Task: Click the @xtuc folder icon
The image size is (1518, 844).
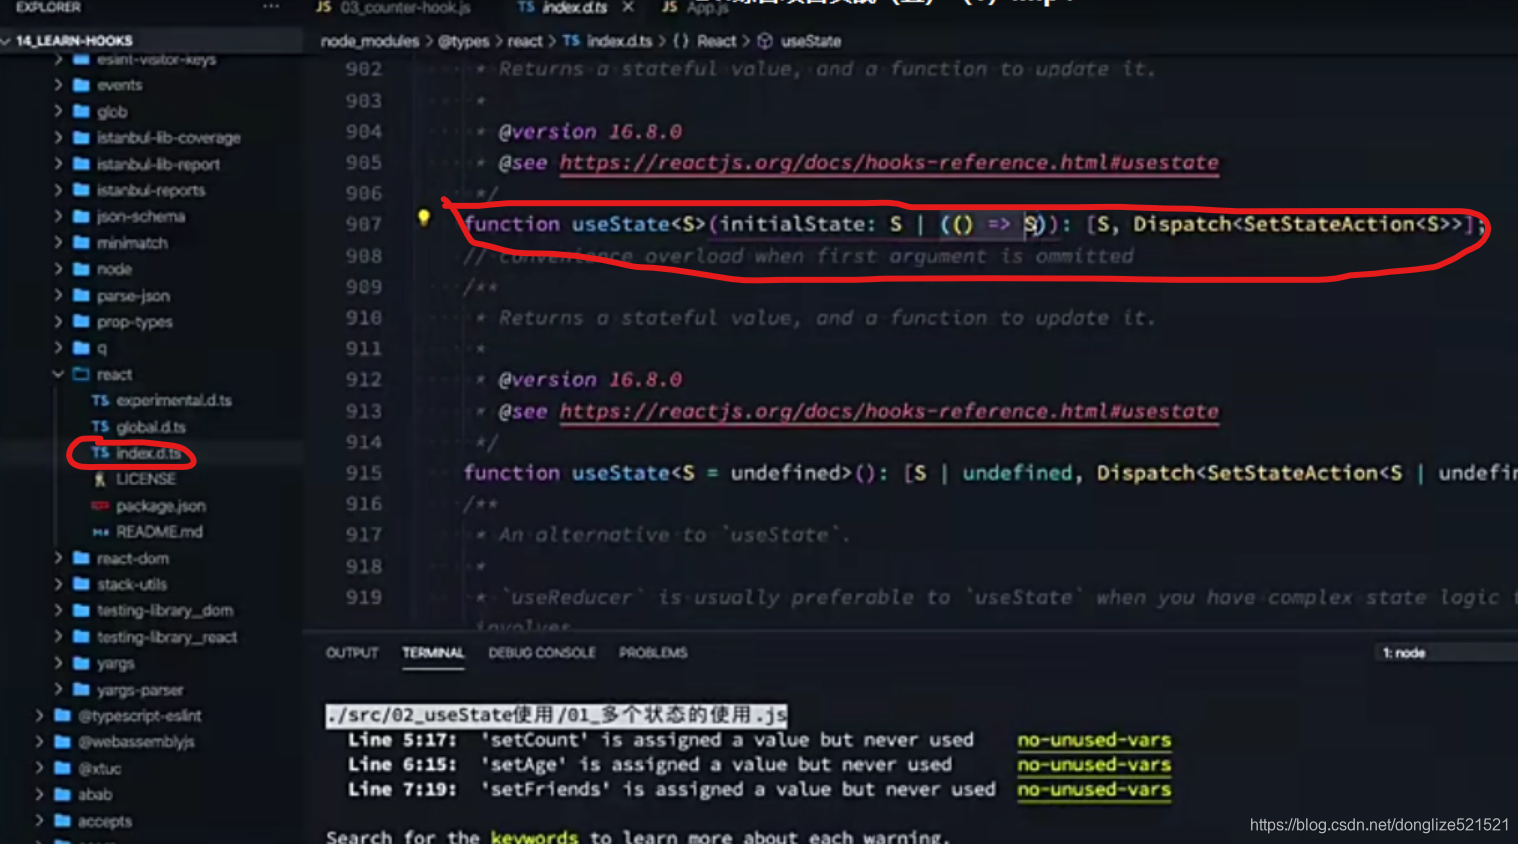Action: [x=62, y=768]
